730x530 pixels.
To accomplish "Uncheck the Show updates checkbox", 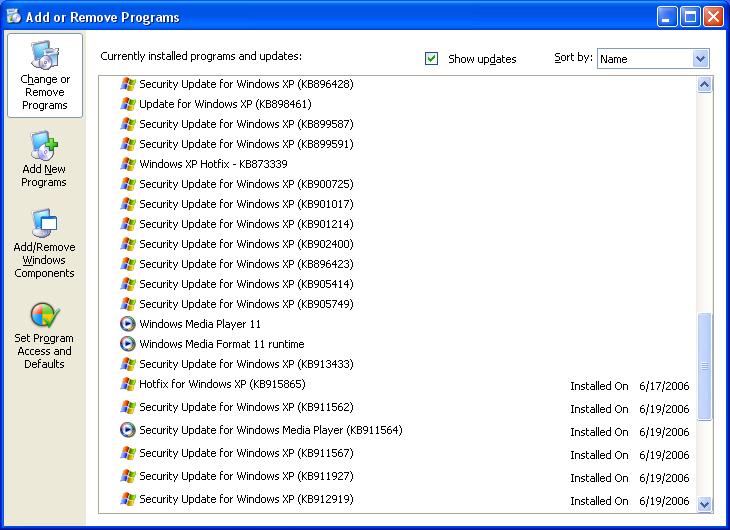I will tap(431, 59).
